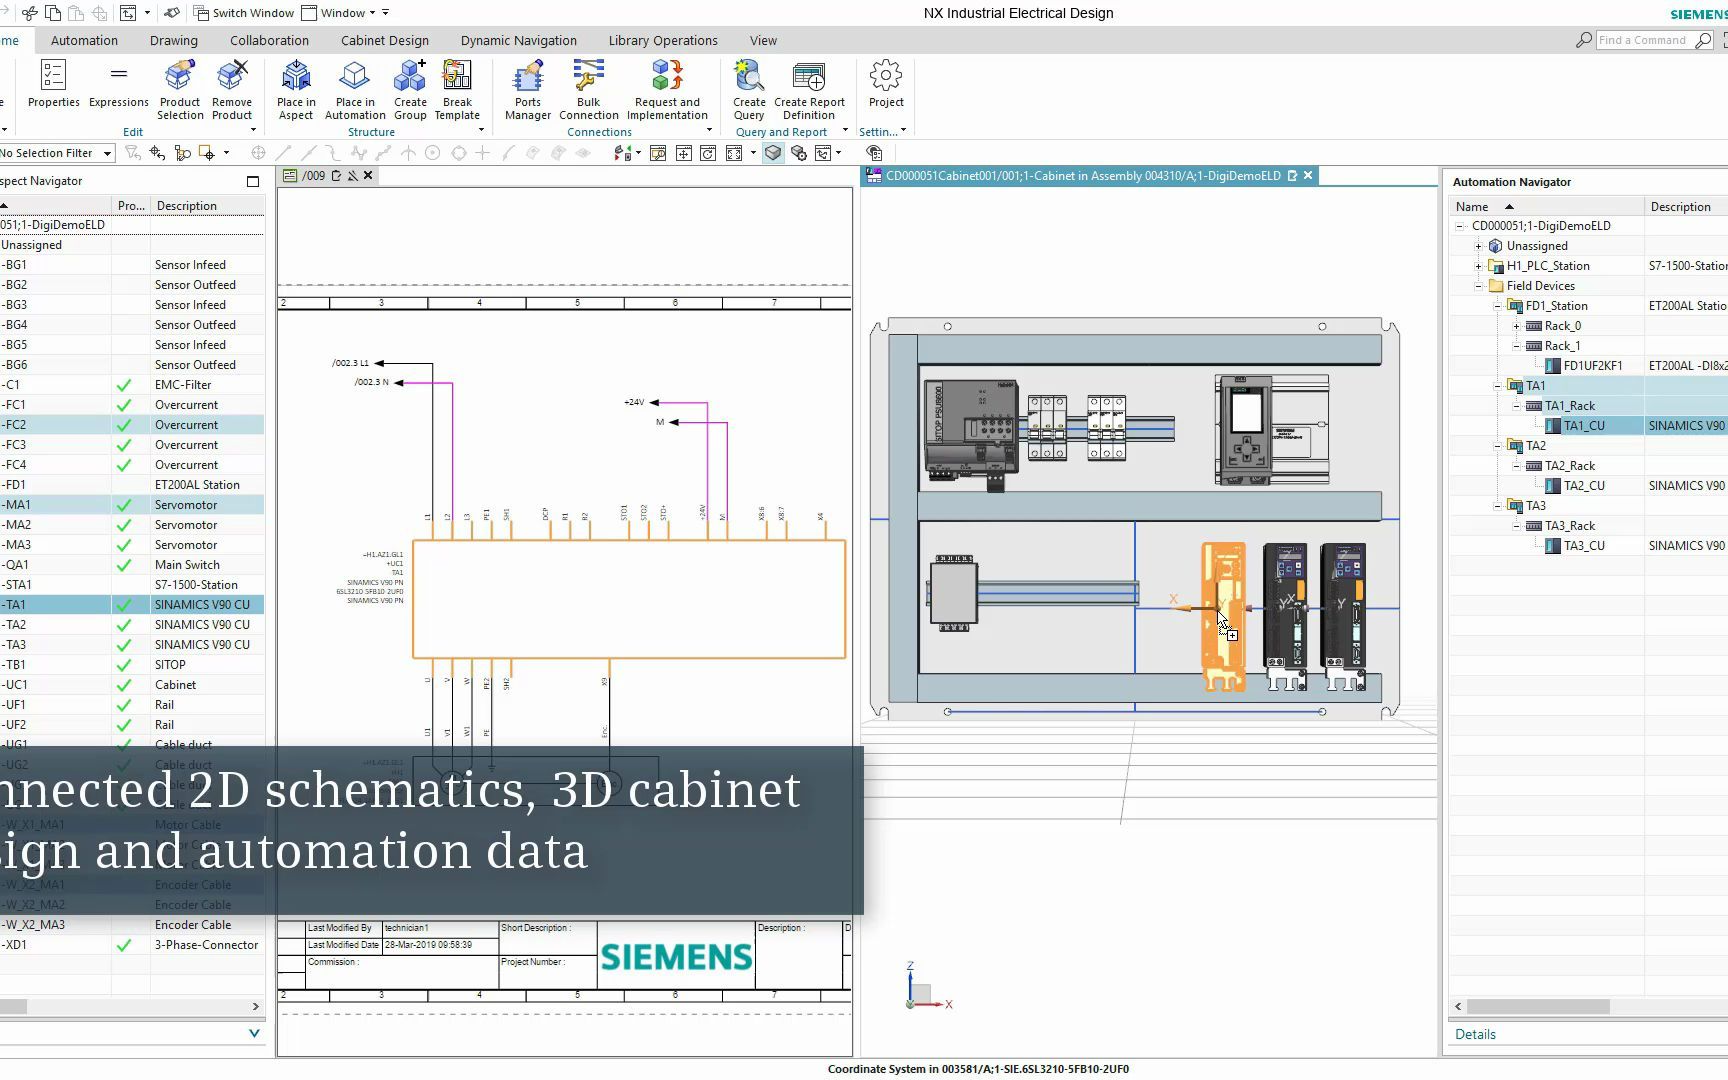Open Request and Implementation
This screenshot has width=1728, height=1080.
pyautogui.click(x=667, y=90)
